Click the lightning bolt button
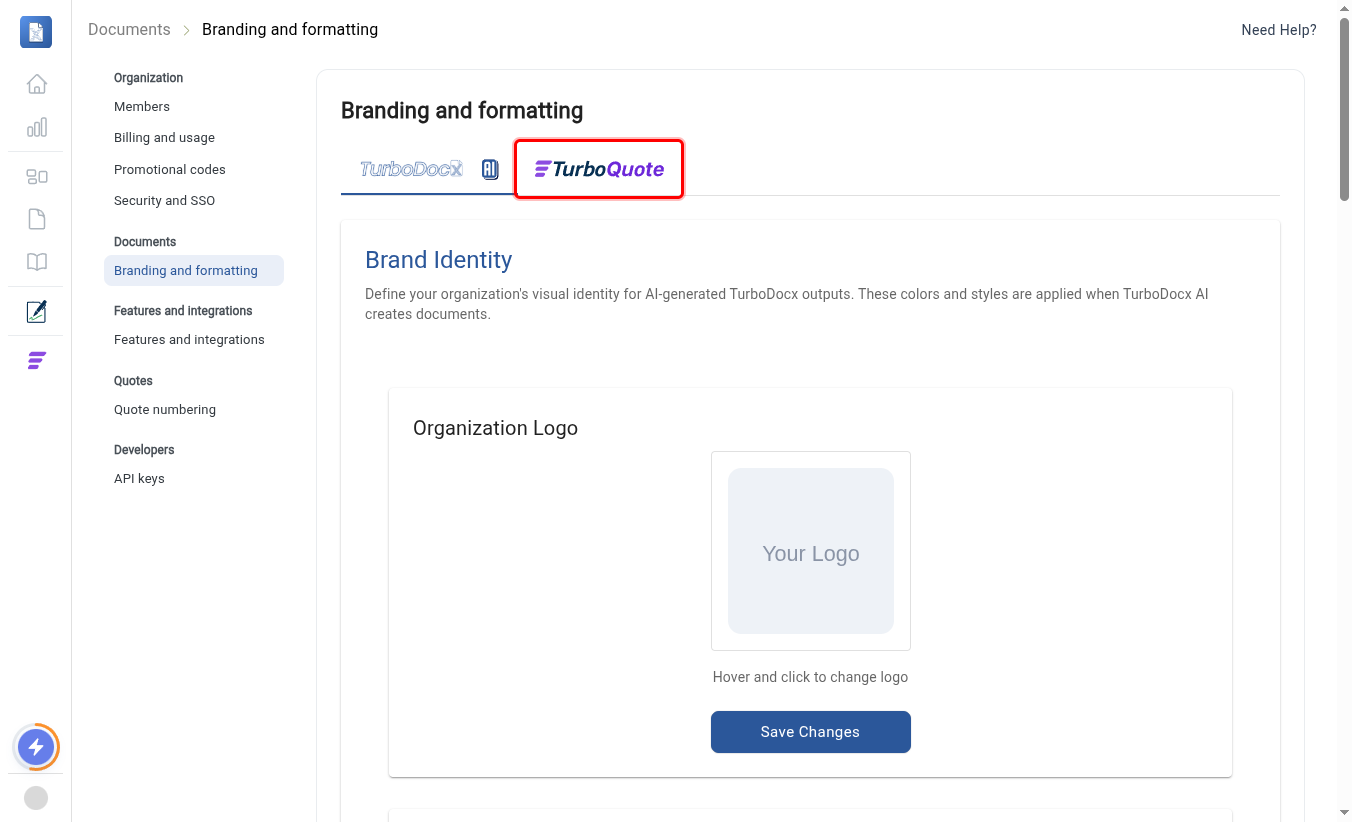This screenshot has width=1352, height=822. pos(36,747)
